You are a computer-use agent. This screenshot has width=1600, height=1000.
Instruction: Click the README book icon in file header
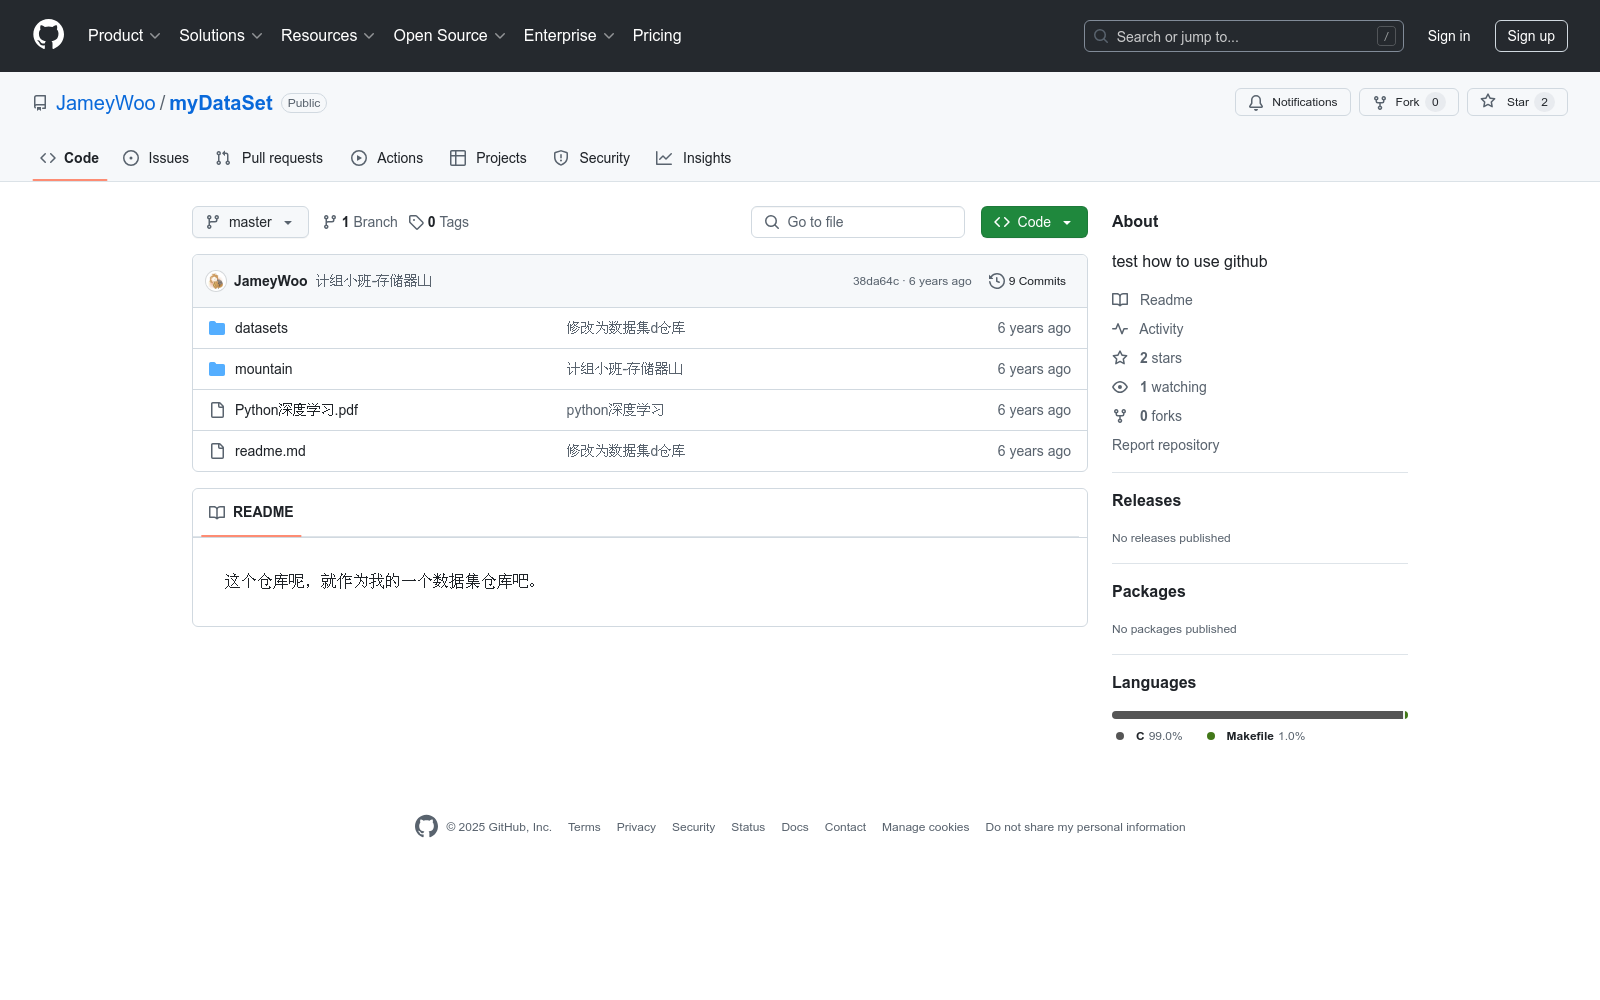point(217,512)
